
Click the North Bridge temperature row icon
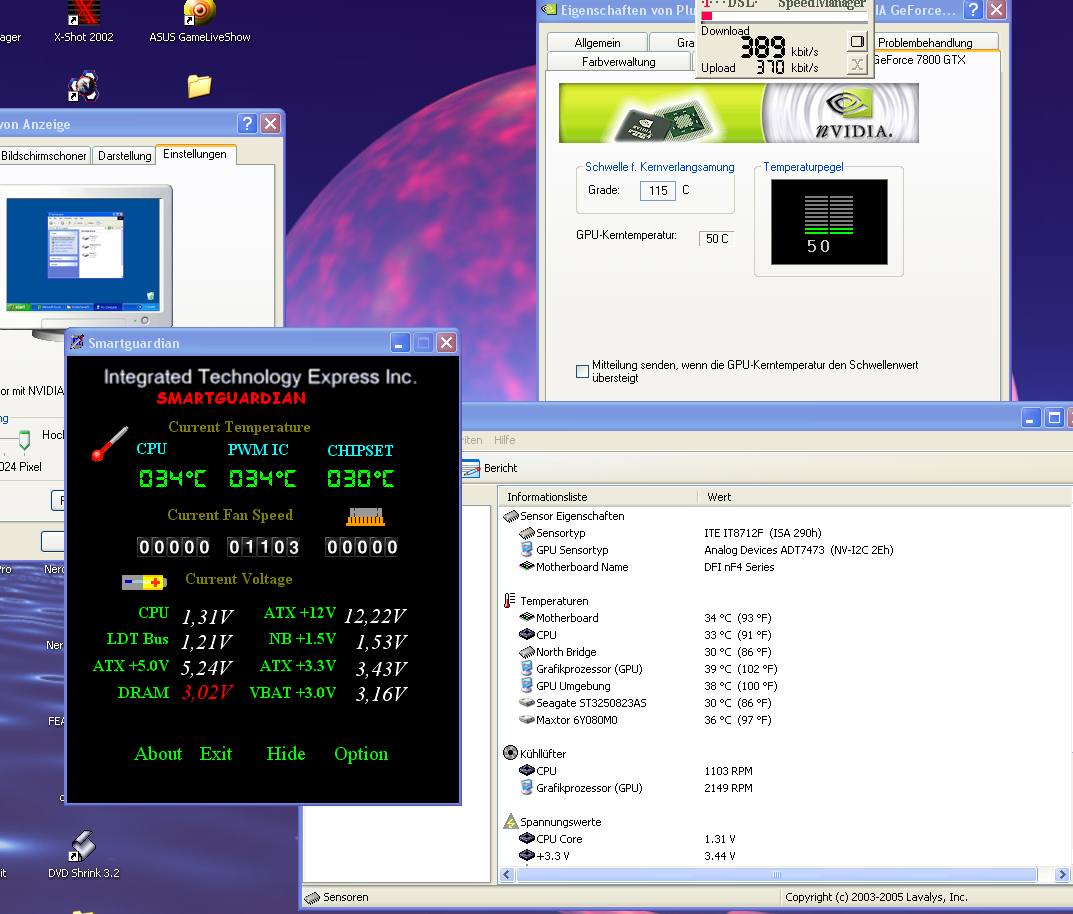point(526,652)
